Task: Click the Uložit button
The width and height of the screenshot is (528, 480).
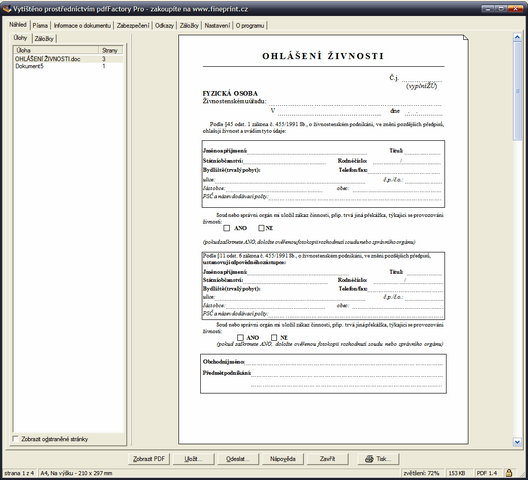Action: coord(193,459)
